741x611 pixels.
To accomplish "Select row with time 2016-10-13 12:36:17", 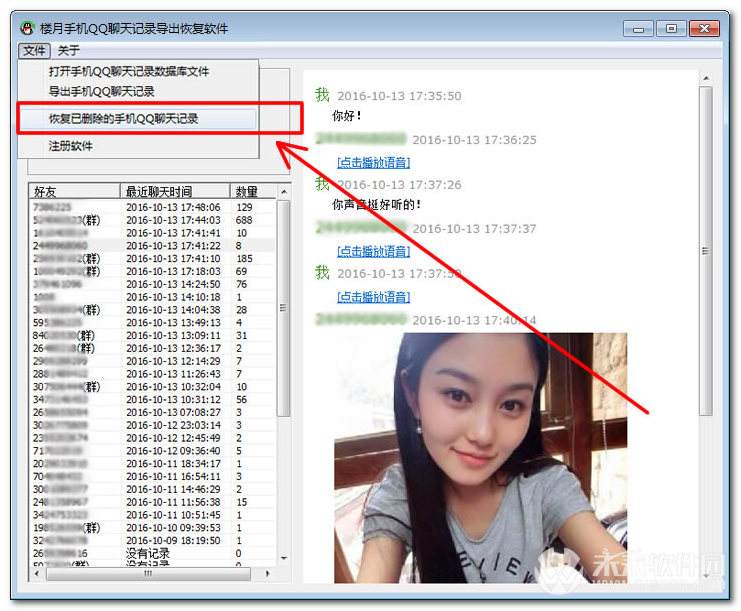I will point(152,348).
